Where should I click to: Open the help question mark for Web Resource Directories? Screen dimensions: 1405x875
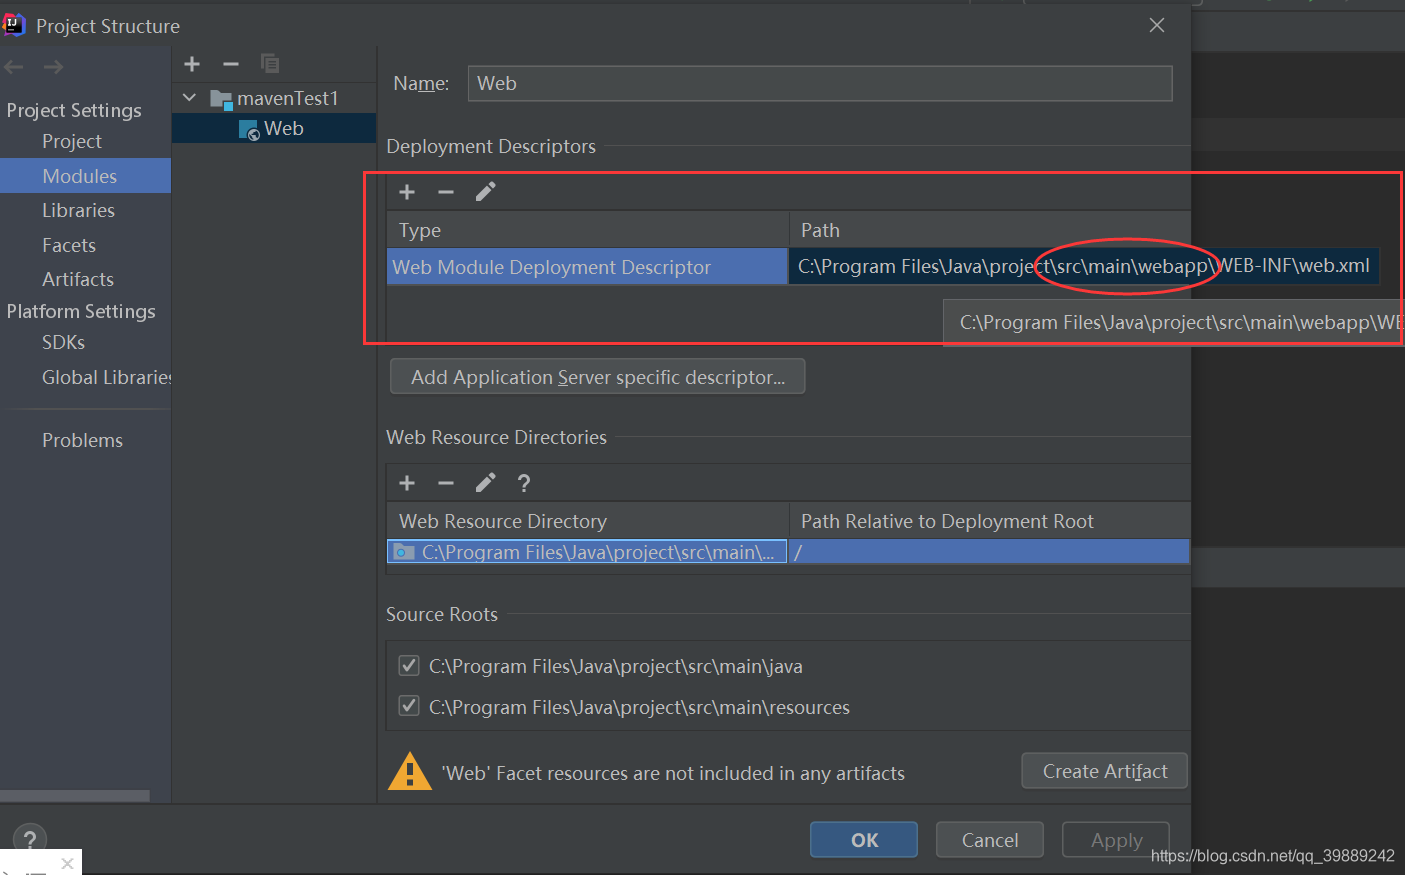tap(524, 483)
